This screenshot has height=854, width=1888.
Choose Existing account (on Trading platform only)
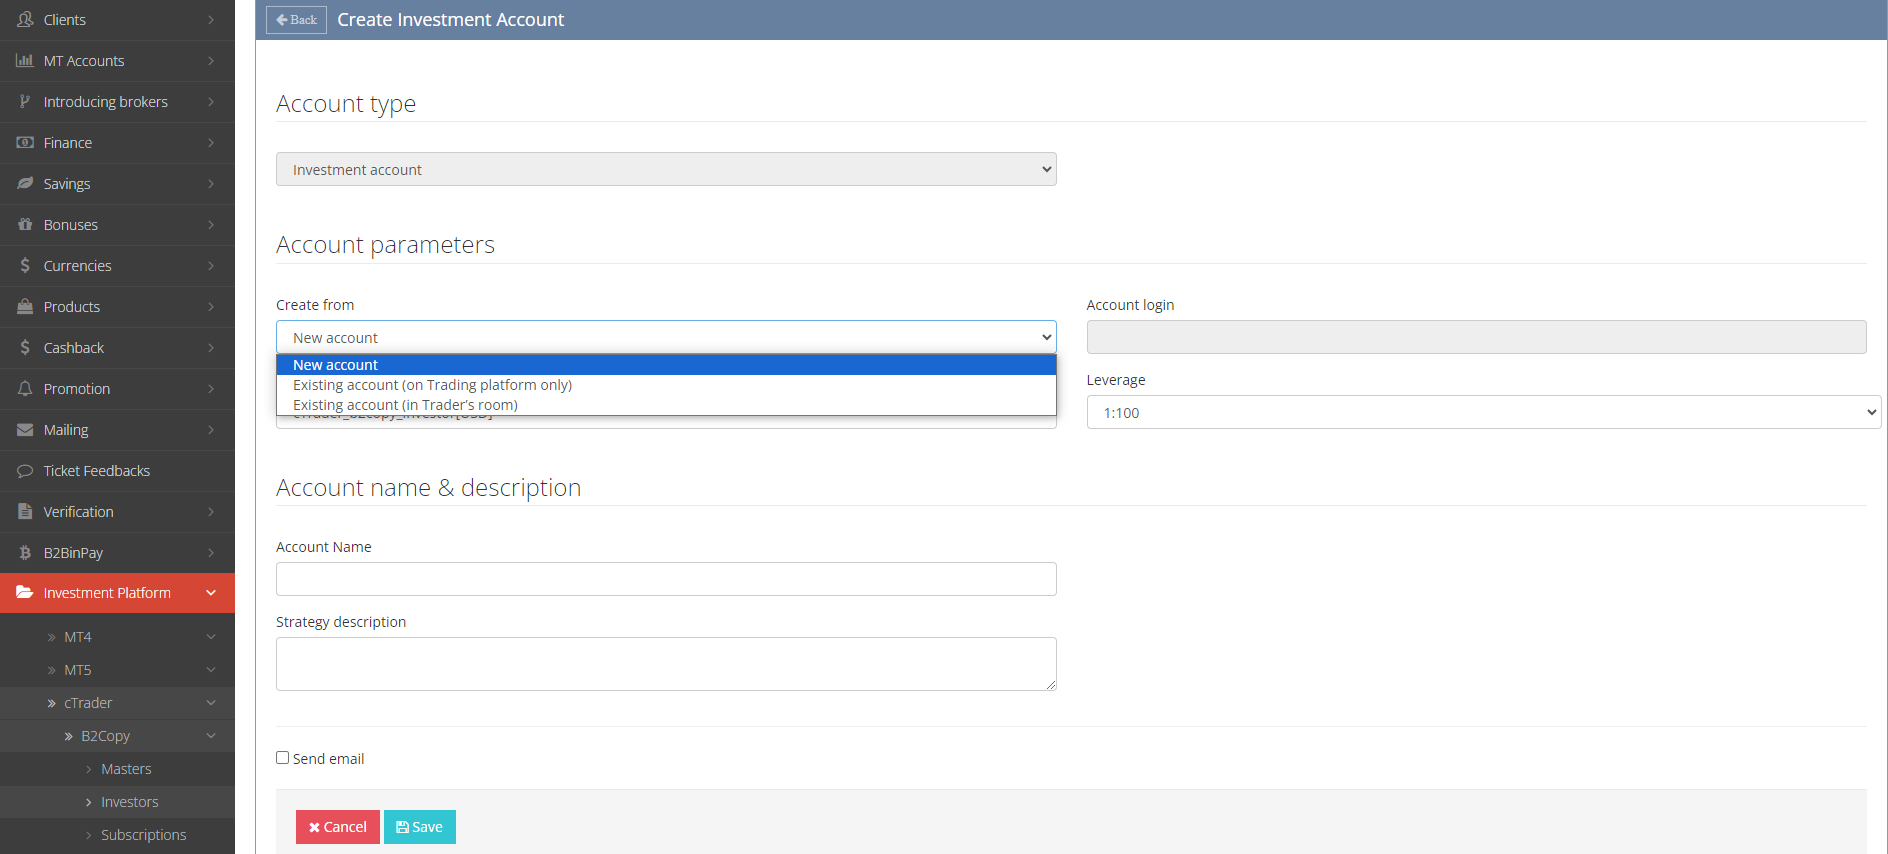tap(666, 385)
